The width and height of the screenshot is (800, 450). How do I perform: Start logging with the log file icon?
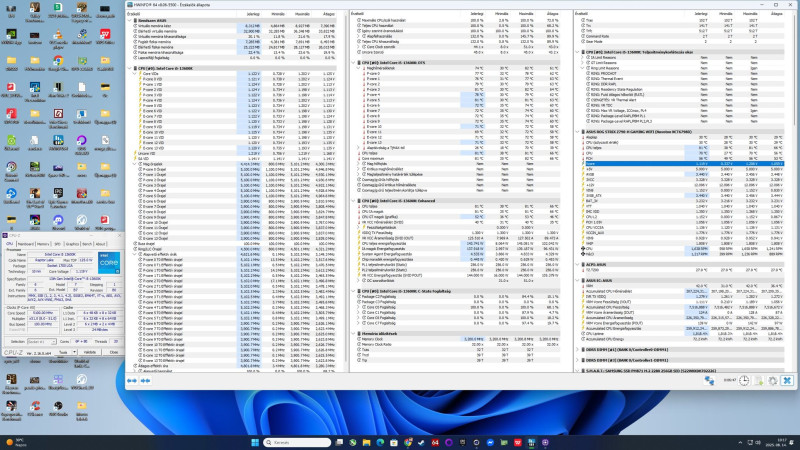tap(759, 381)
